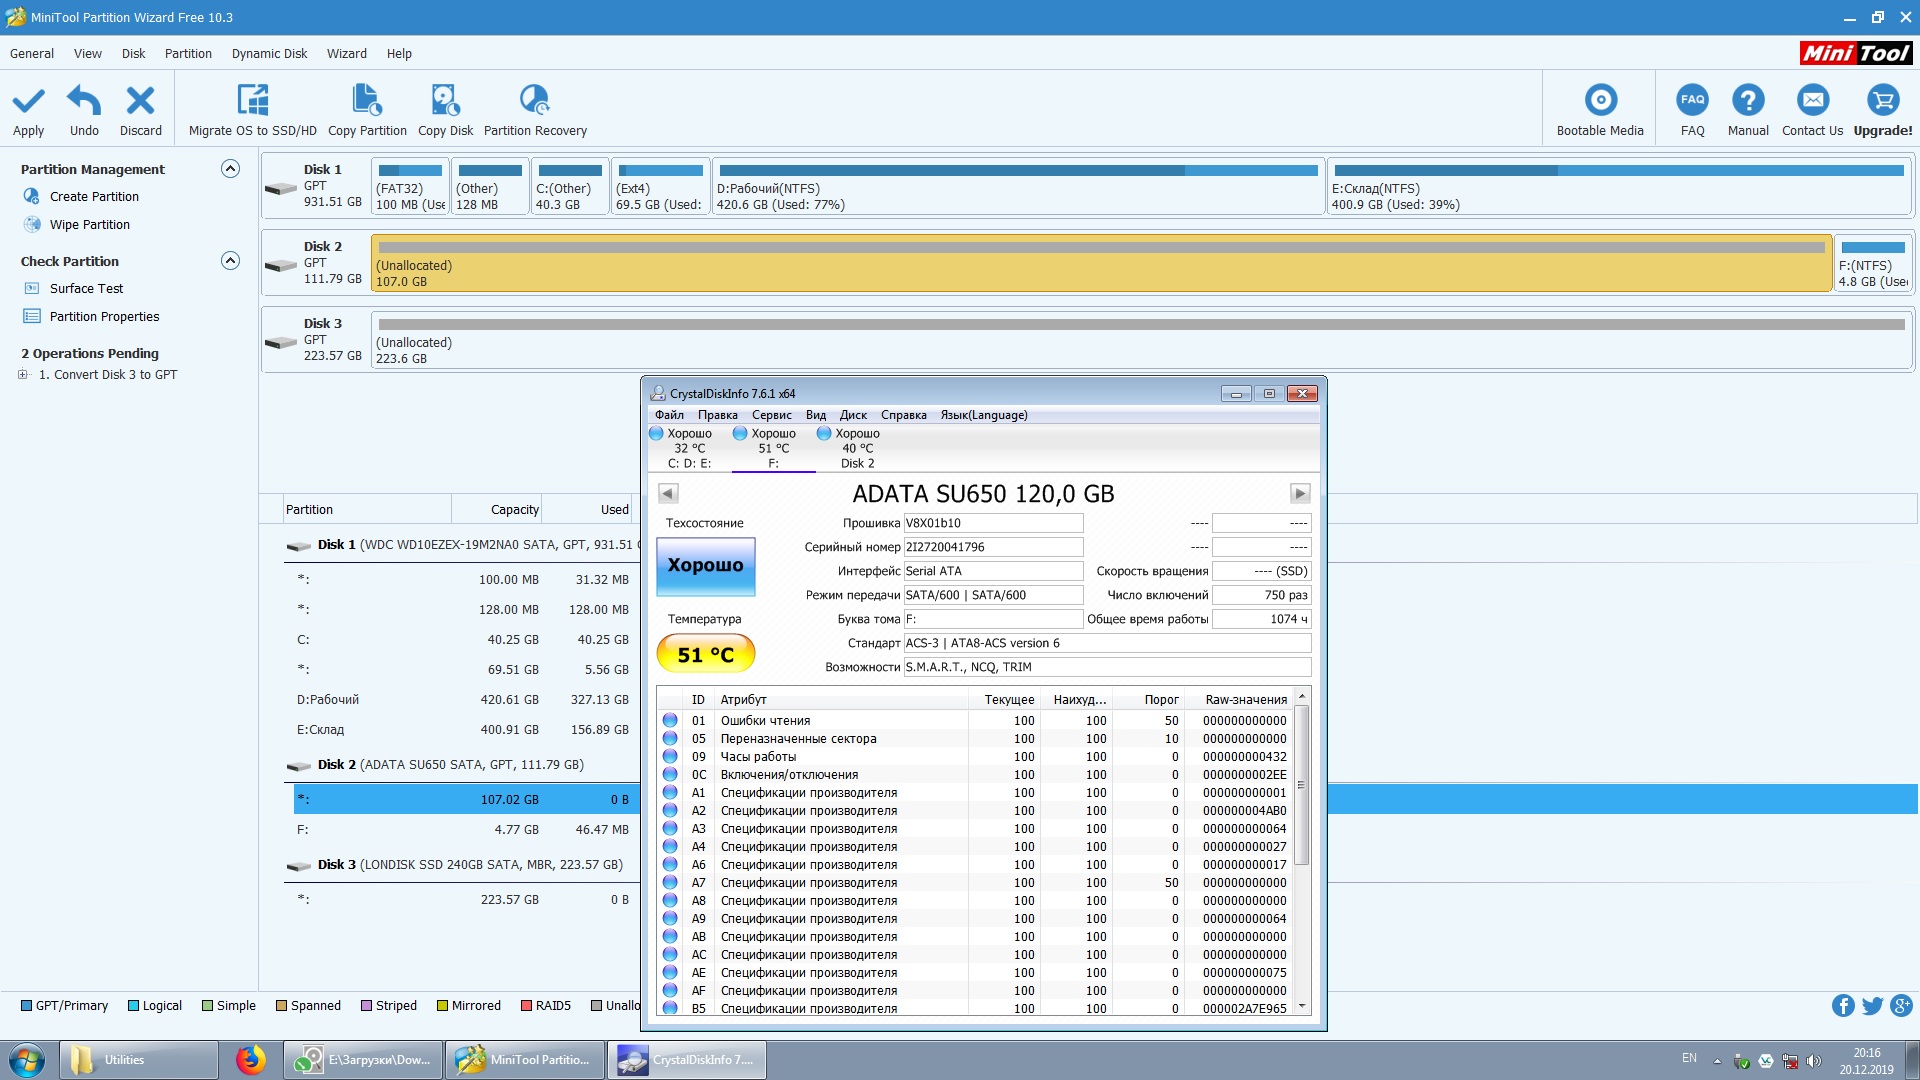This screenshot has height=1080, width=1920.
Task: Expand pending operation Convert Disk 3 to GPT
Action: coord(23,375)
